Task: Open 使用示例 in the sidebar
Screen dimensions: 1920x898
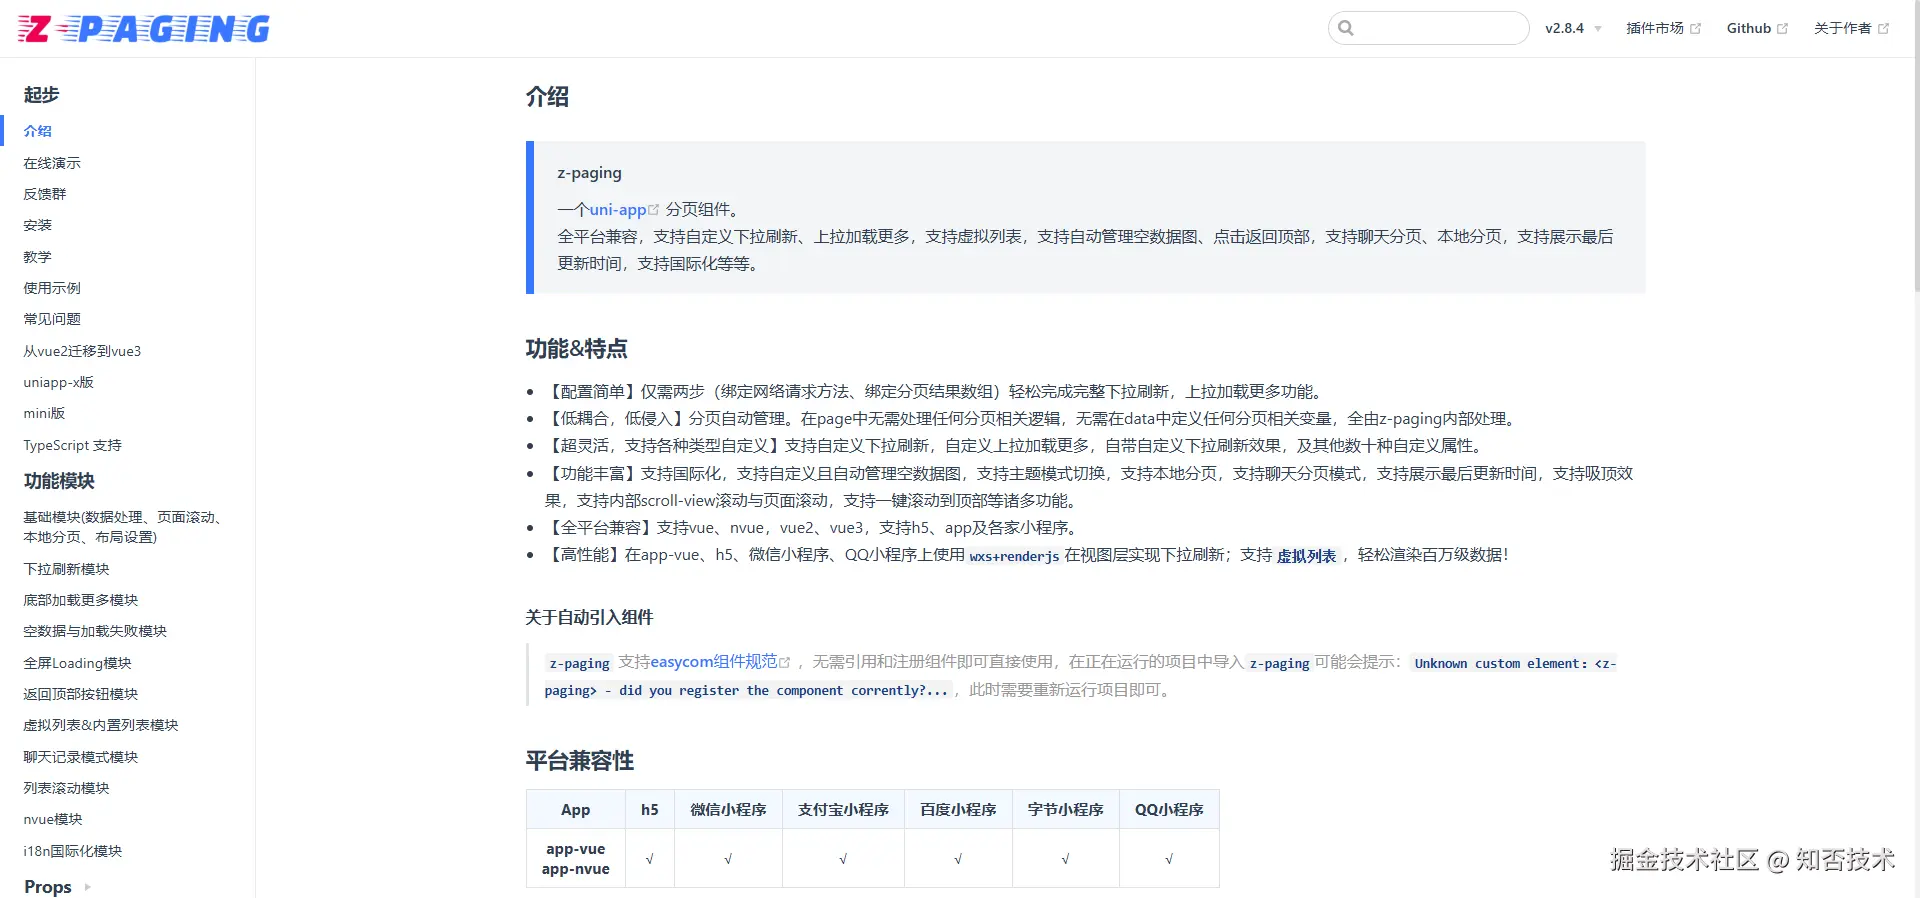Action: point(52,288)
